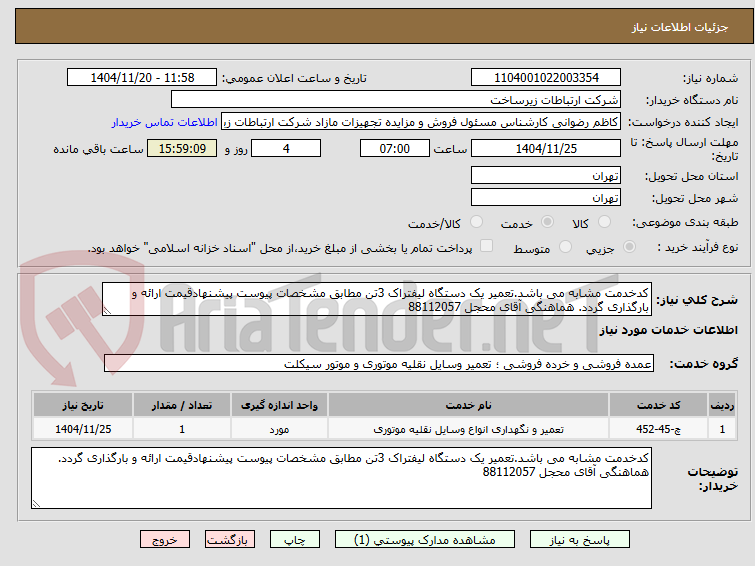Click the شرح کلی نیاز text area
The image size is (755, 566).
[x=377, y=299]
